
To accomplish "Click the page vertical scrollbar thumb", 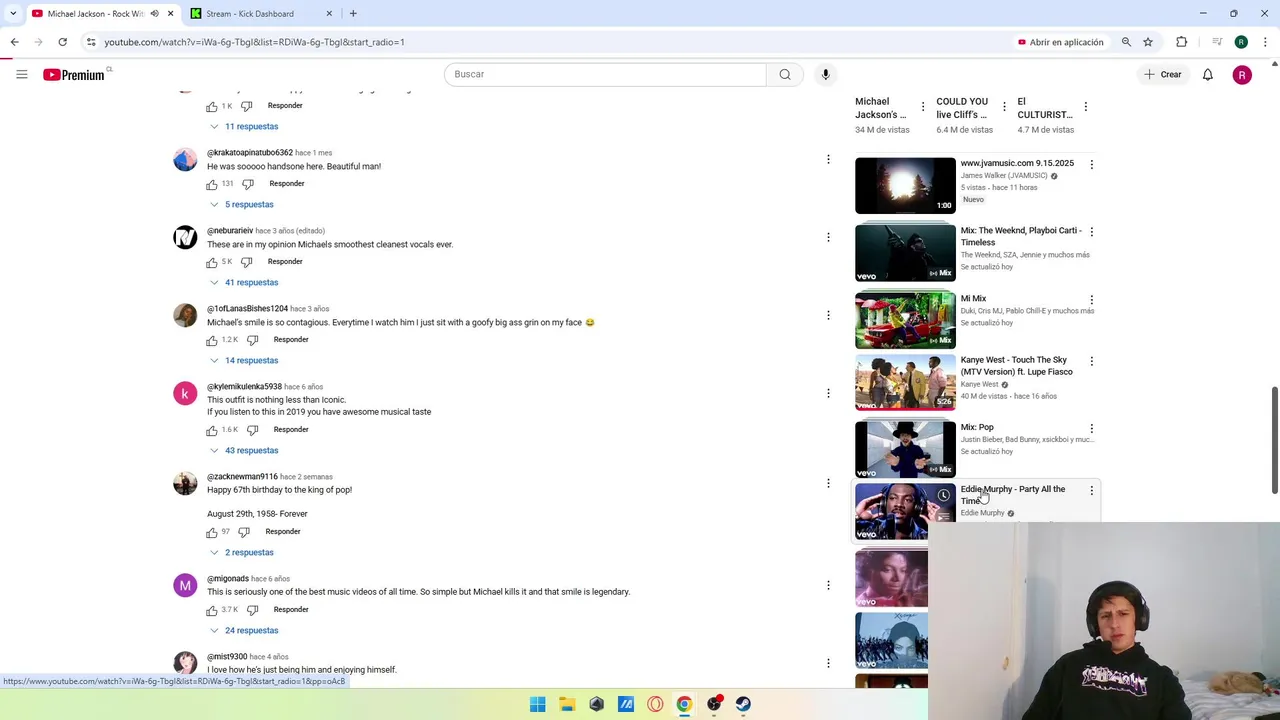I will pyautogui.click(x=1274, y=440).
